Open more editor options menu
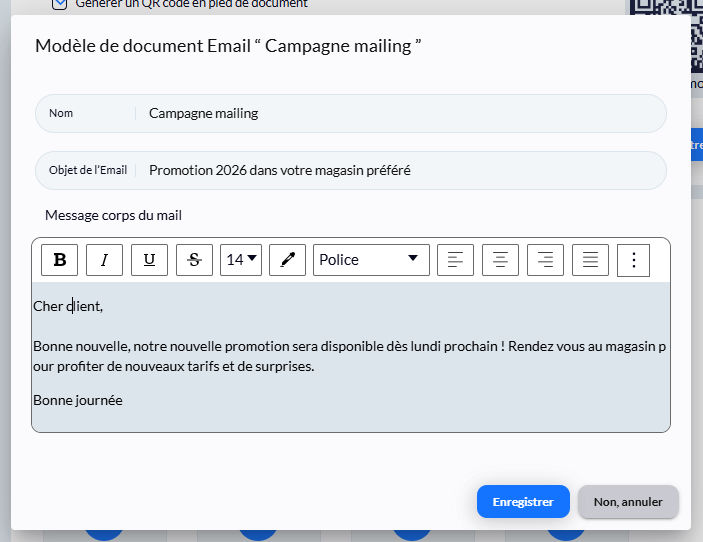This screenshot has height=542, width=703. pos(634,260)
